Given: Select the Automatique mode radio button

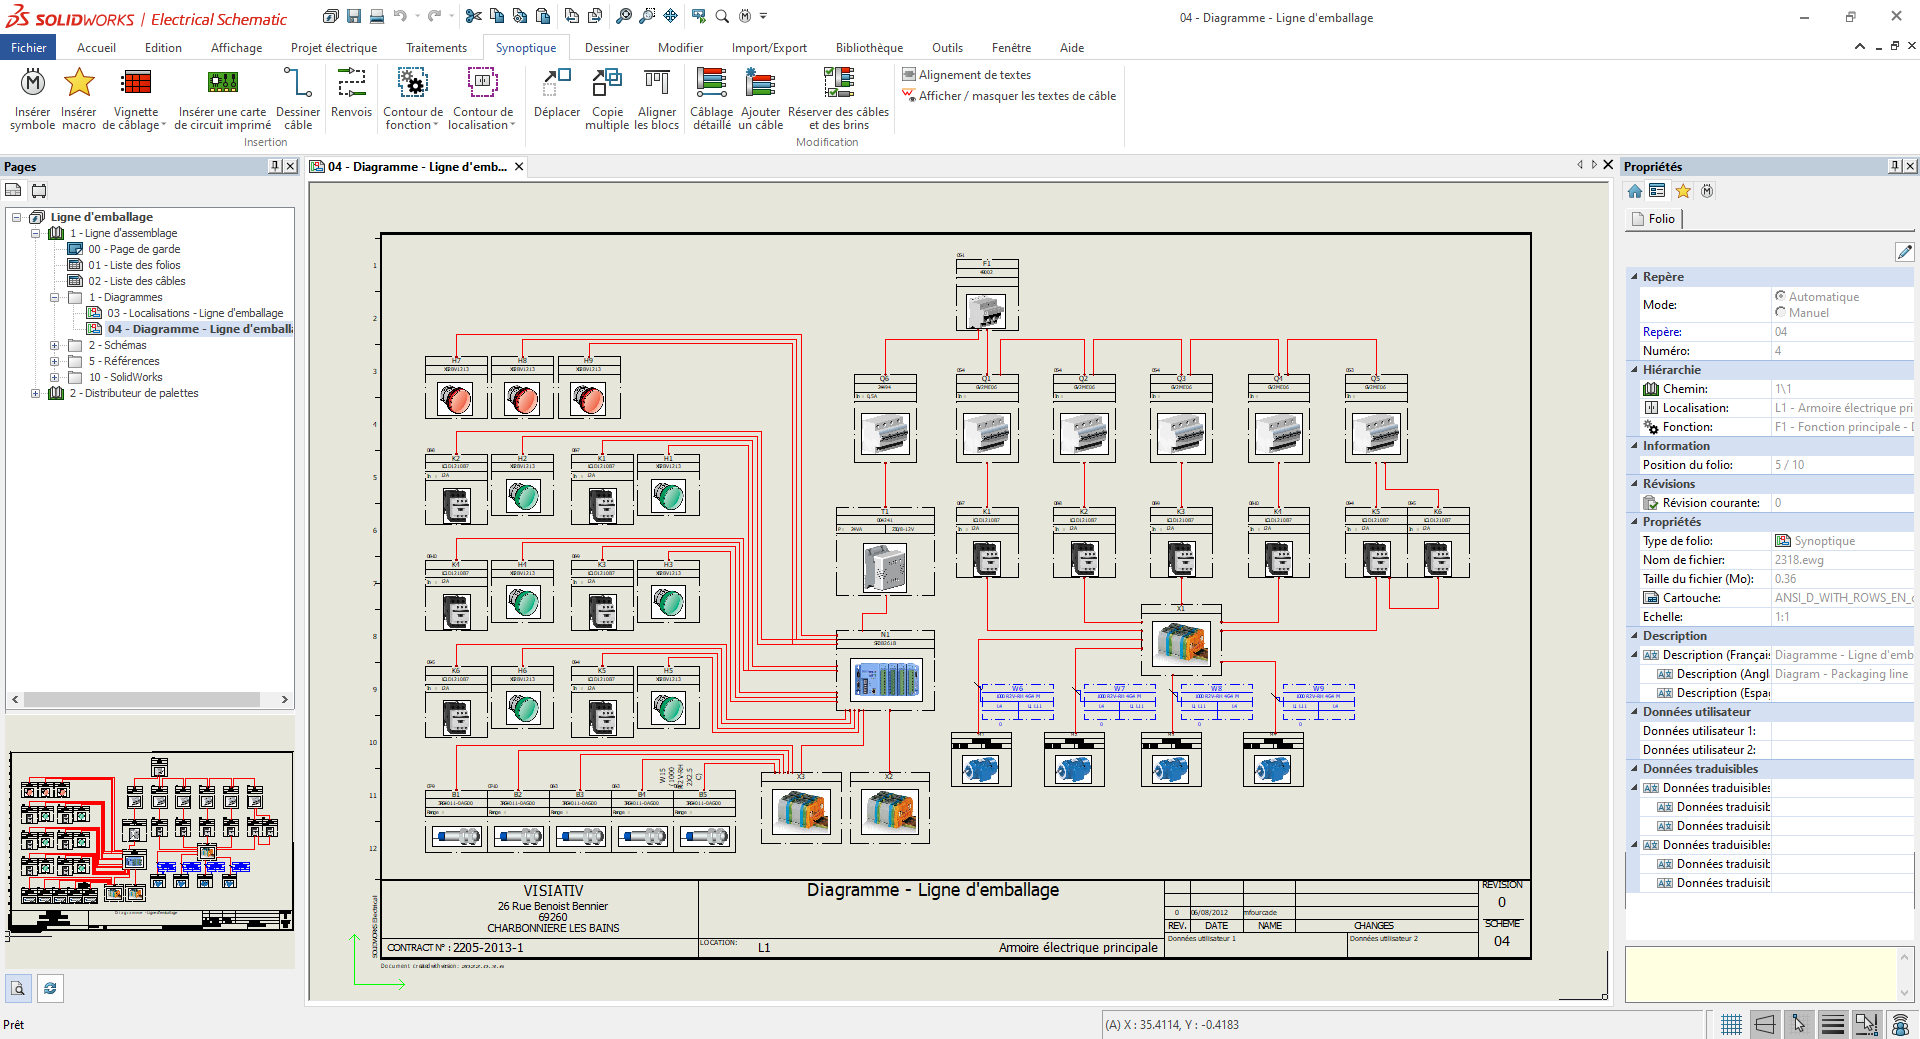Looking at the screenshot, I should (x=1780, y=296).
